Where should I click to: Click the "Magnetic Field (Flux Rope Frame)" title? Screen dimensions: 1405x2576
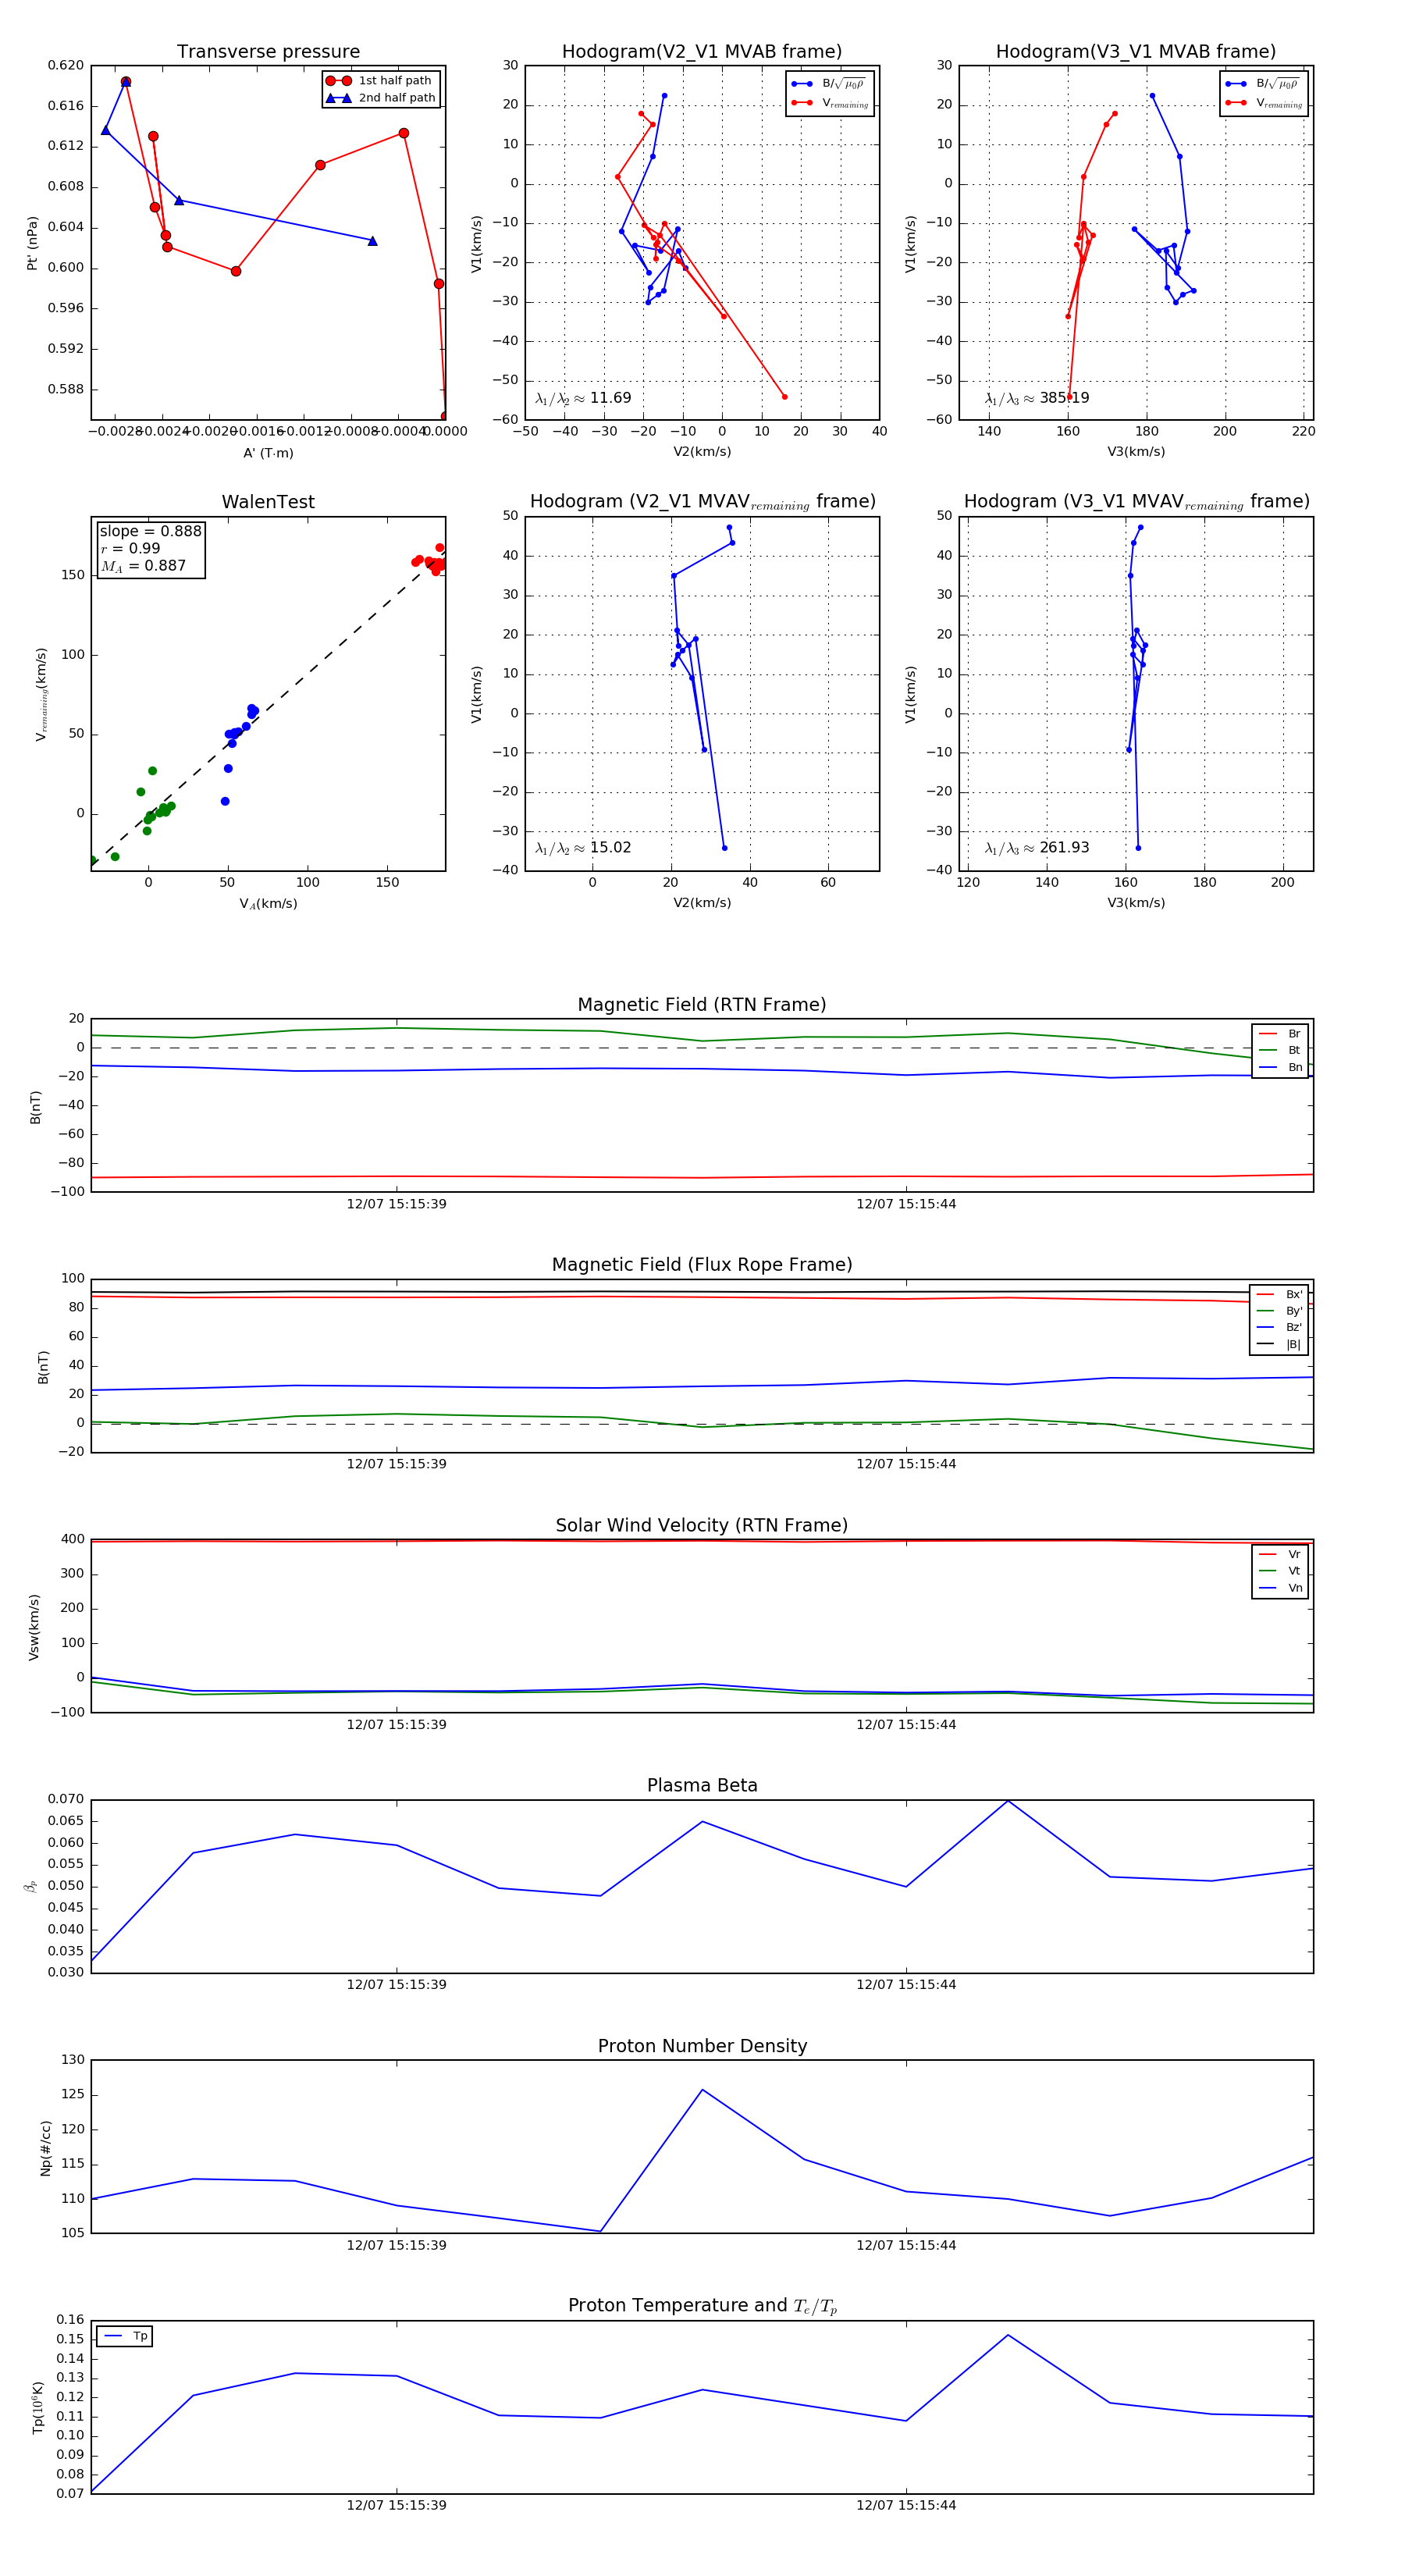coord(702,1265)
